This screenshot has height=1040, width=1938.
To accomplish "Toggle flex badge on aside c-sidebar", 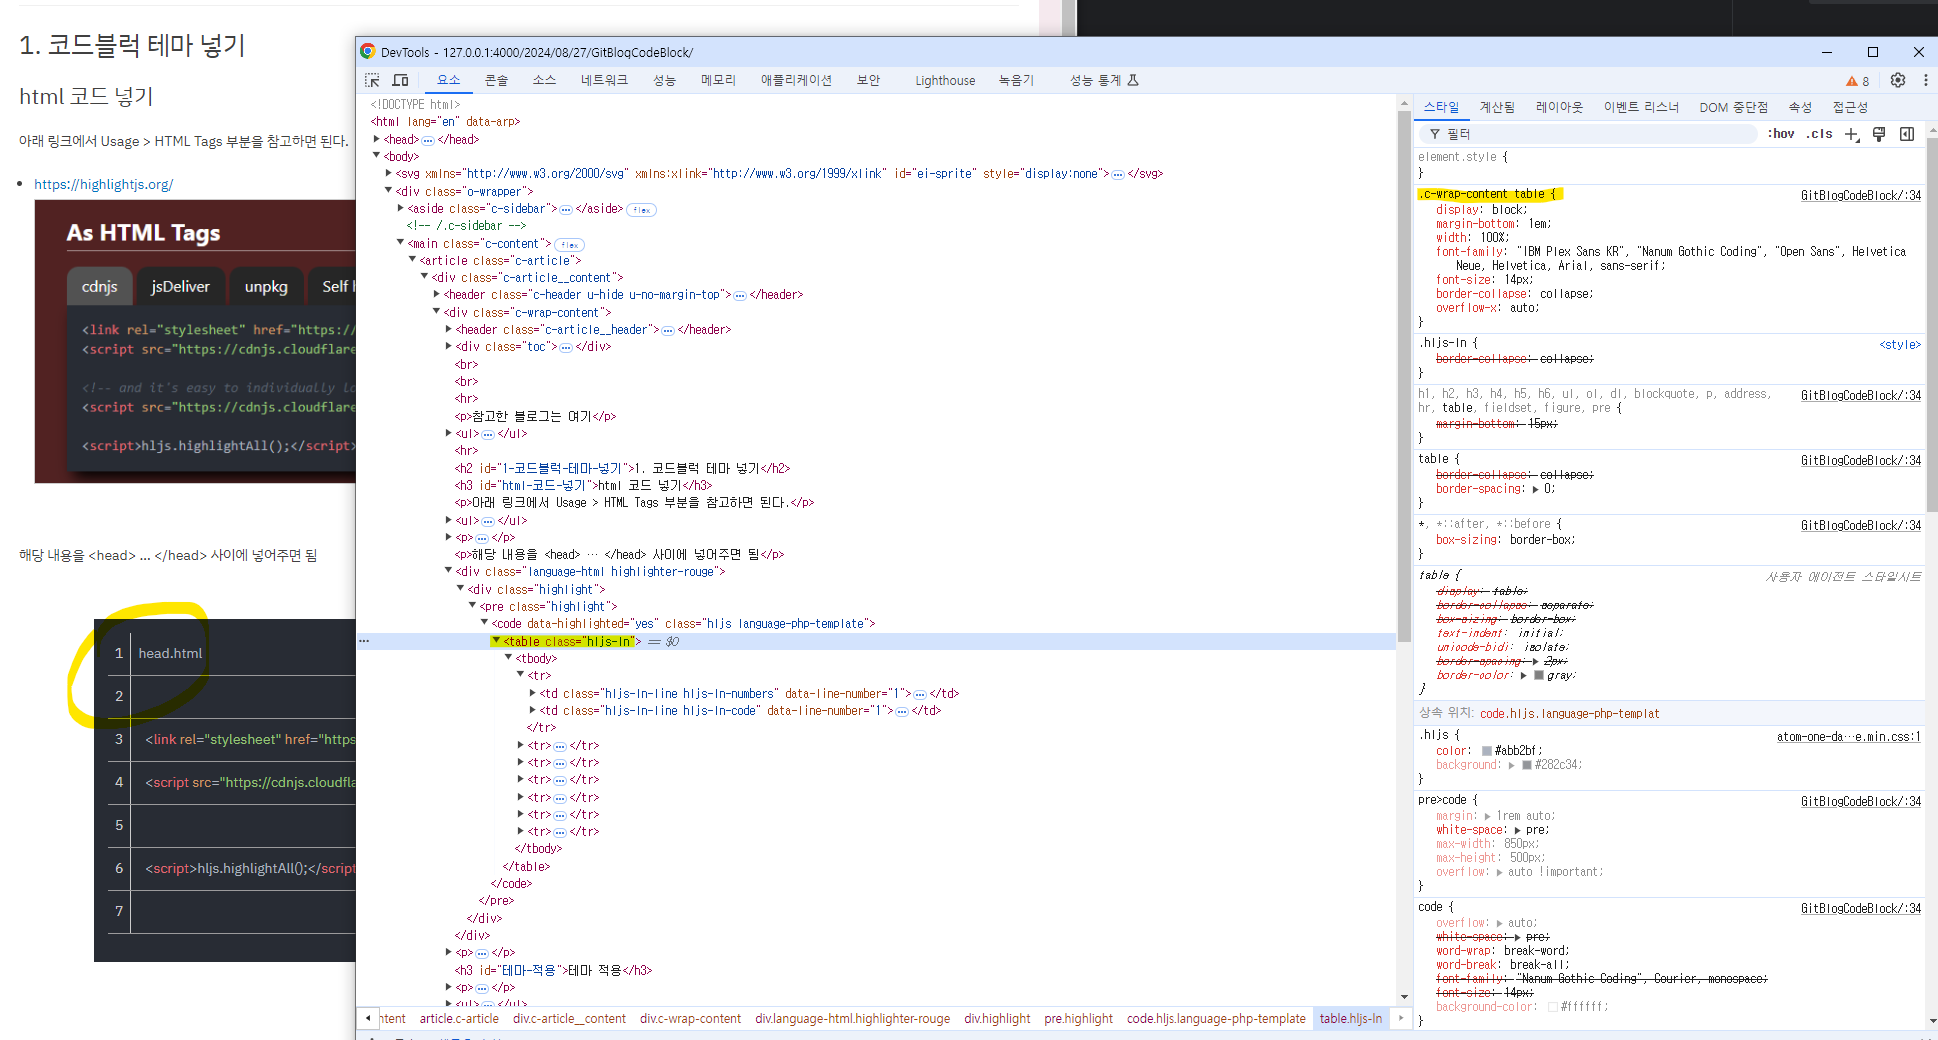I will [642, 210].
